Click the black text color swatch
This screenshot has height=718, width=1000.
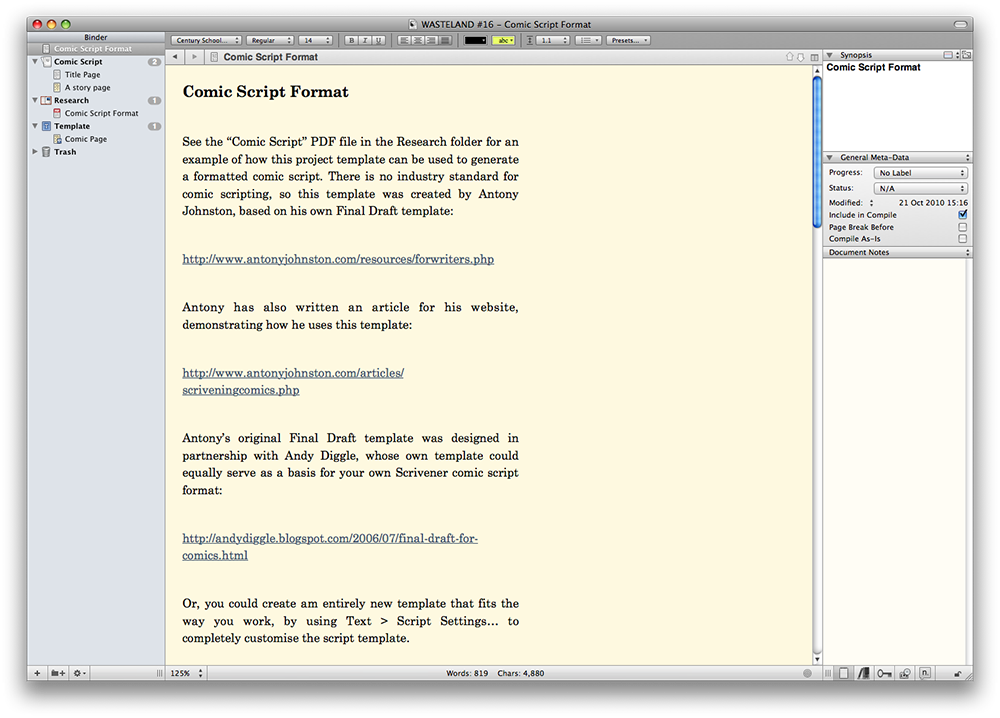475,40
